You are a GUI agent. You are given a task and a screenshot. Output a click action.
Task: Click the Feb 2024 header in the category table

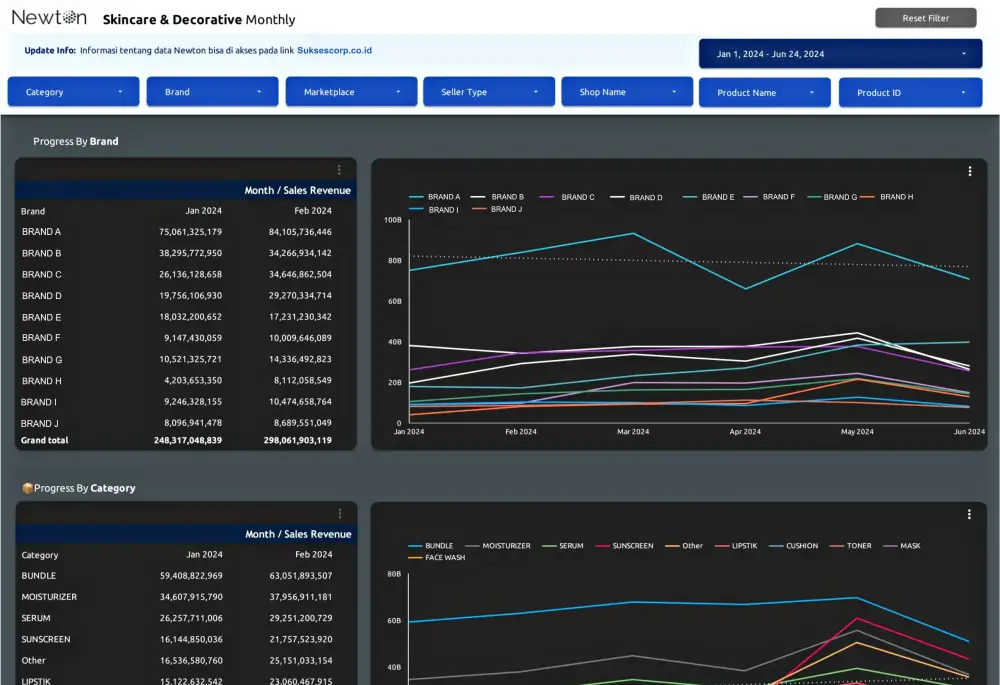click(x=313, y=555)
